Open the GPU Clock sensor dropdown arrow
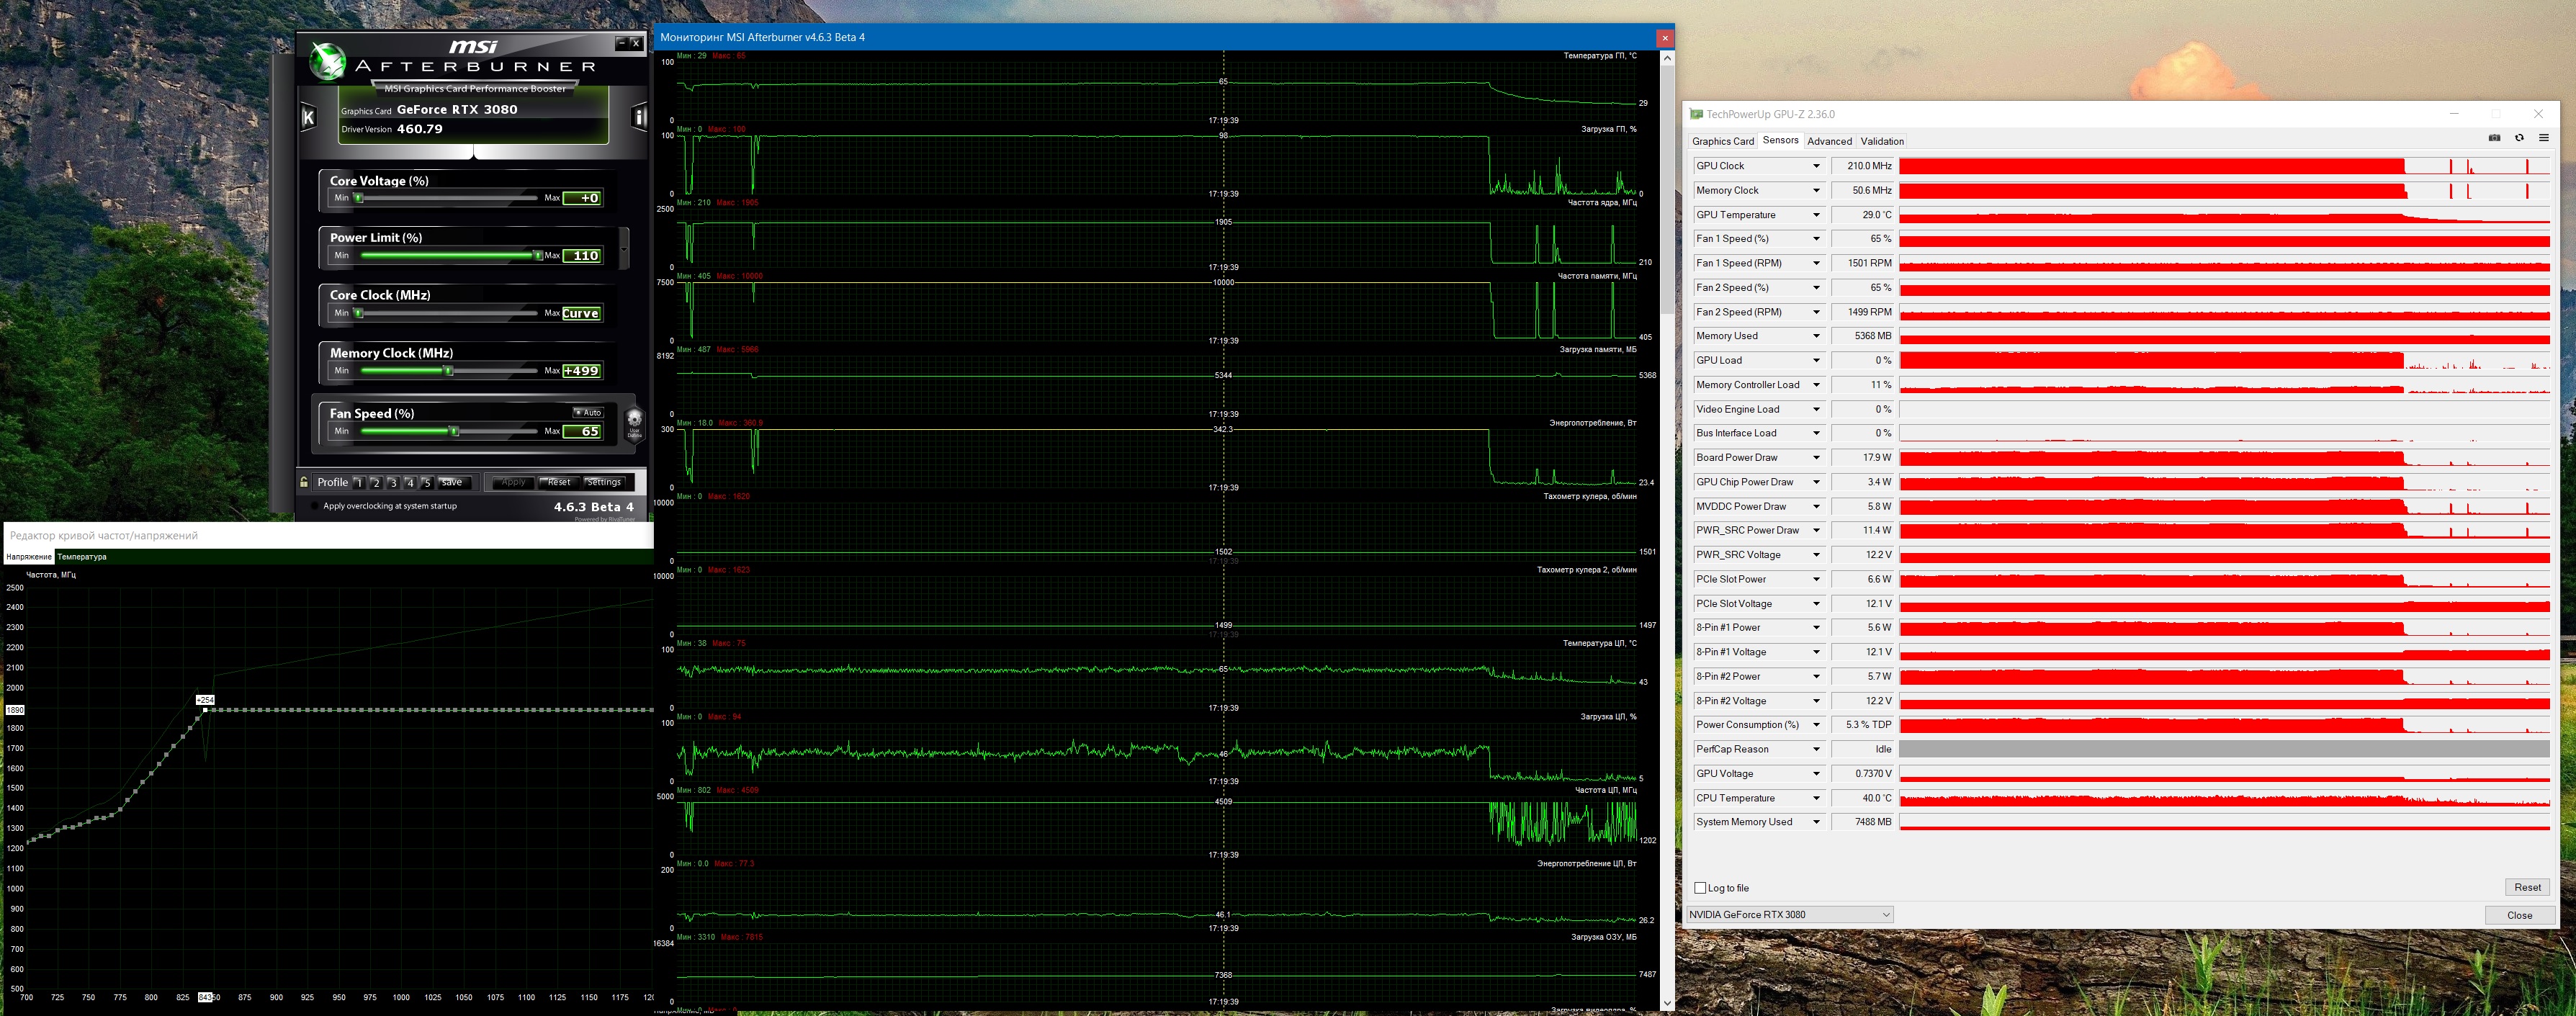Screen dimensions: 2576x1016 pyautogui.click(x=1816, y=166)
